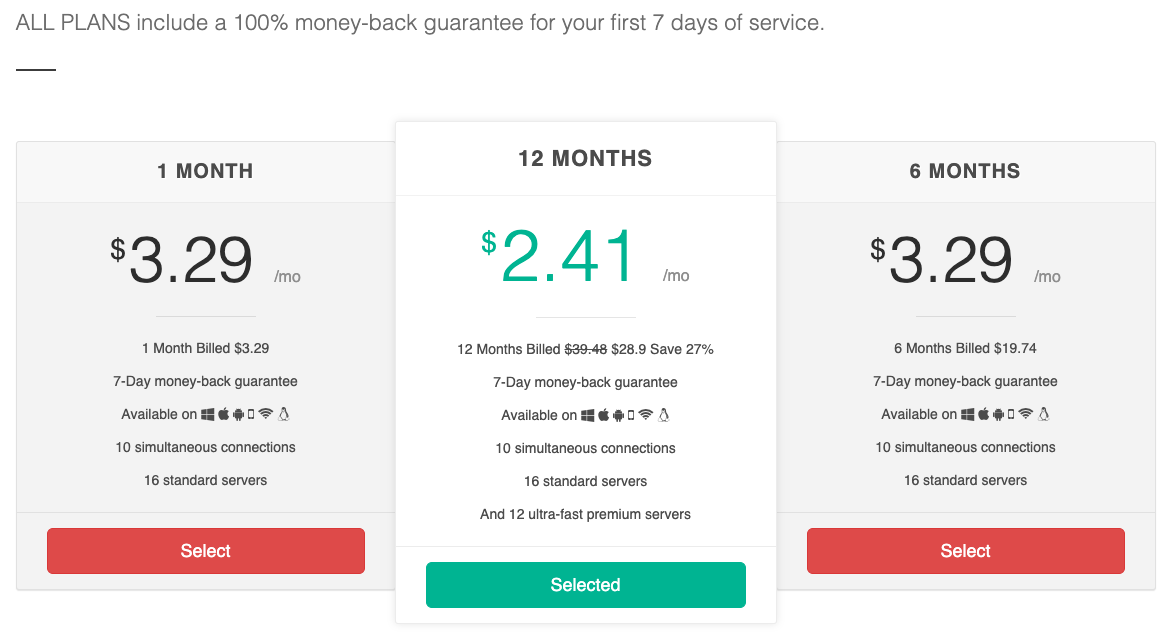Screen dimensions: 1176x637
Task: Click Windows icon in 12 Months plan
Action: point(588,415)
